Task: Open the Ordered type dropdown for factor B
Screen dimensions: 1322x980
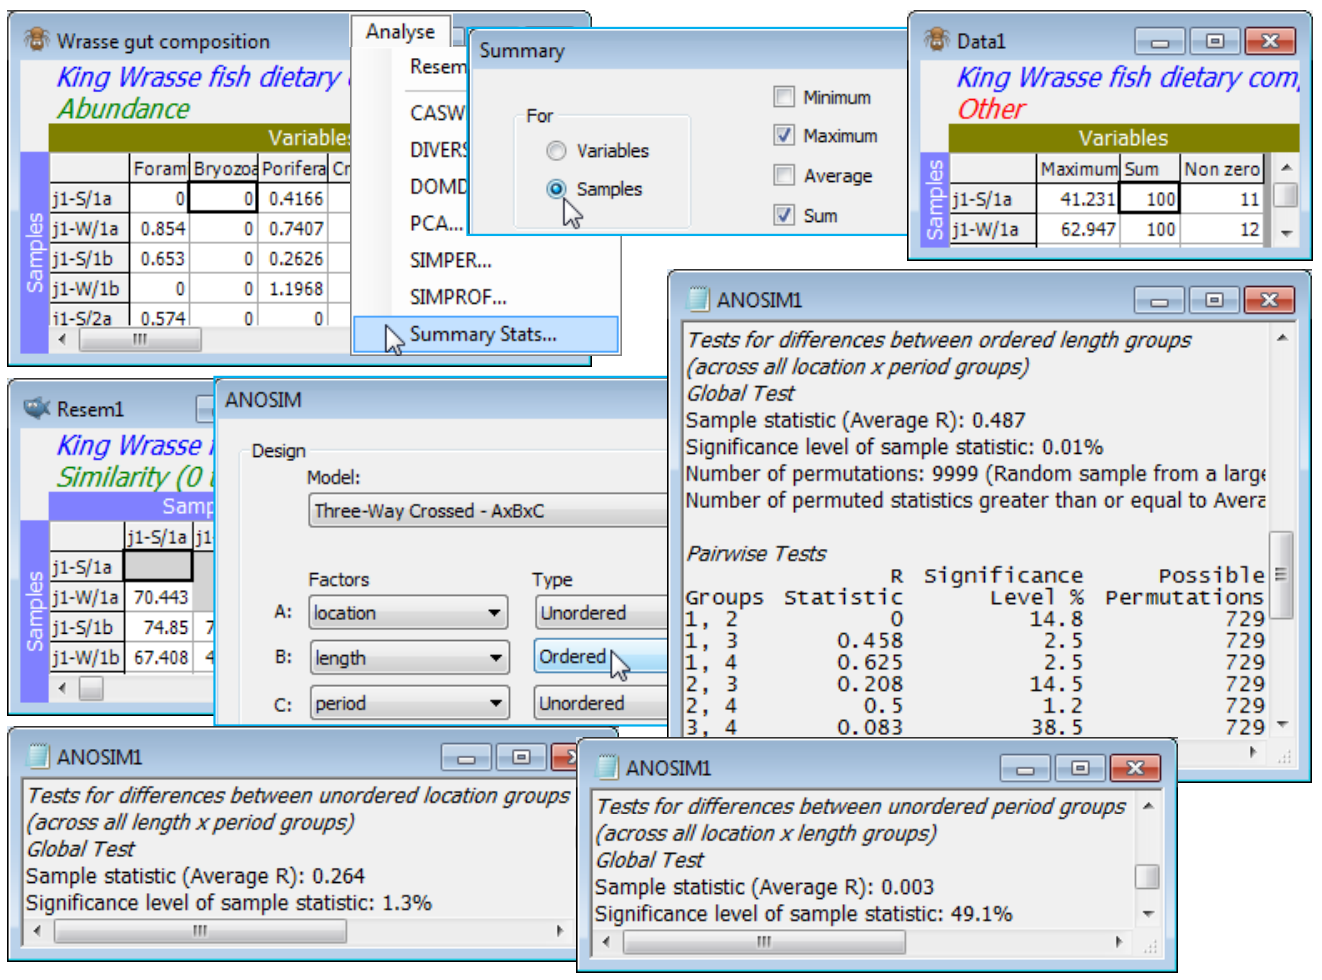Action: (x=601, y=656)
